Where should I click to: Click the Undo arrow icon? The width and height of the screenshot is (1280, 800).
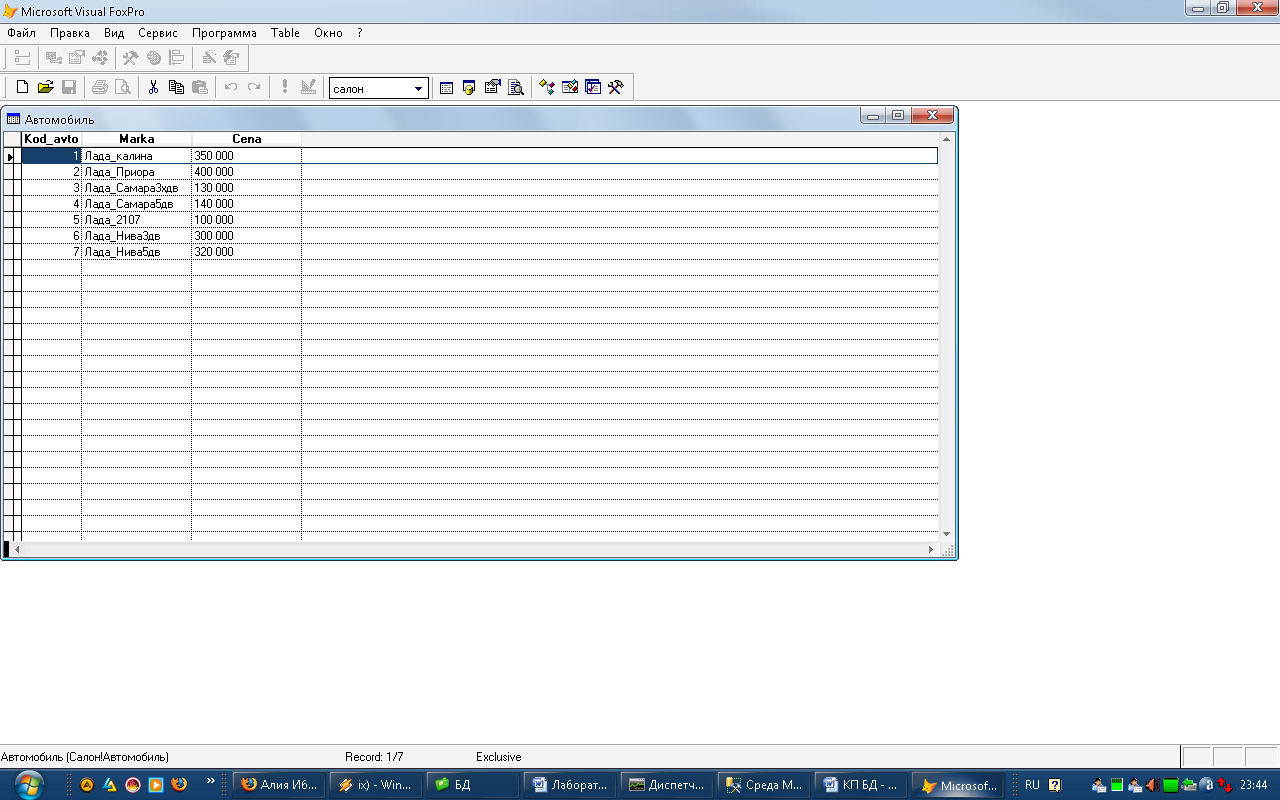[x=230, y=88]
